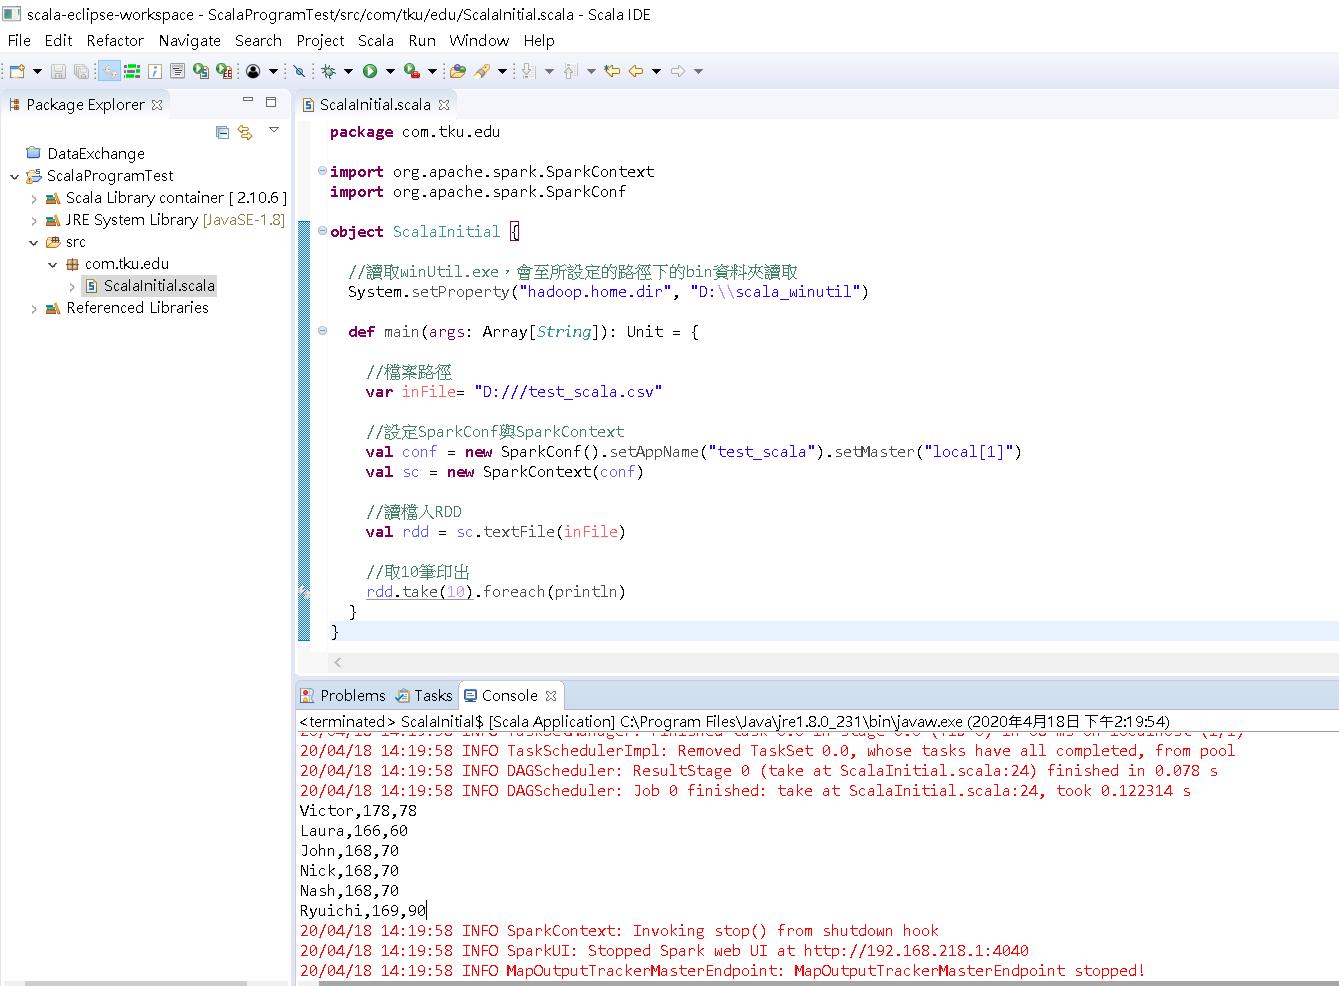
Task: Select the com.tku.edu package
Action: coord(117,264)
